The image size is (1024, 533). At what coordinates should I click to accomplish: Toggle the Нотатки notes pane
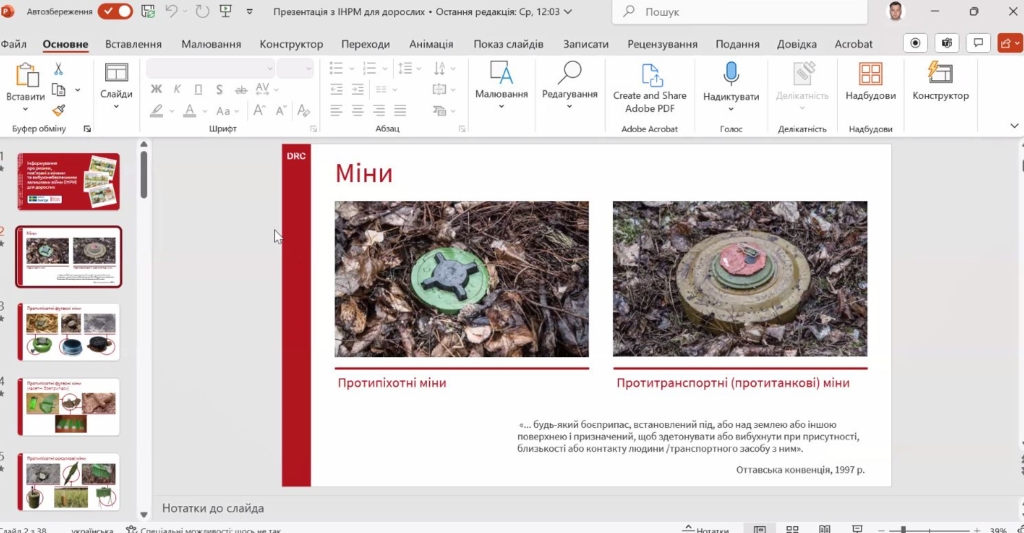point(705,529)
